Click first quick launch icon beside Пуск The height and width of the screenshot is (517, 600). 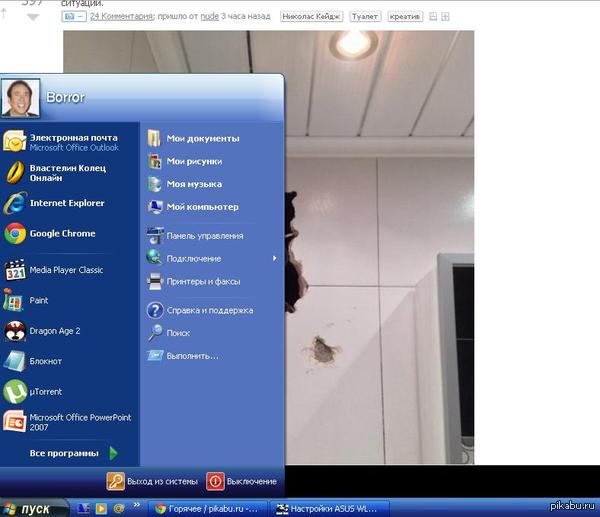point(83,508)
